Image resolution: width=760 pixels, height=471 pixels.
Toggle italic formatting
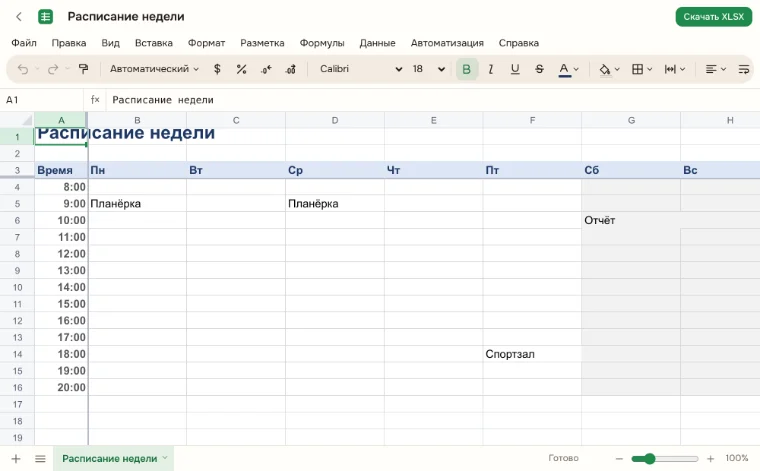pyautogui.click(x=491, y=69)
